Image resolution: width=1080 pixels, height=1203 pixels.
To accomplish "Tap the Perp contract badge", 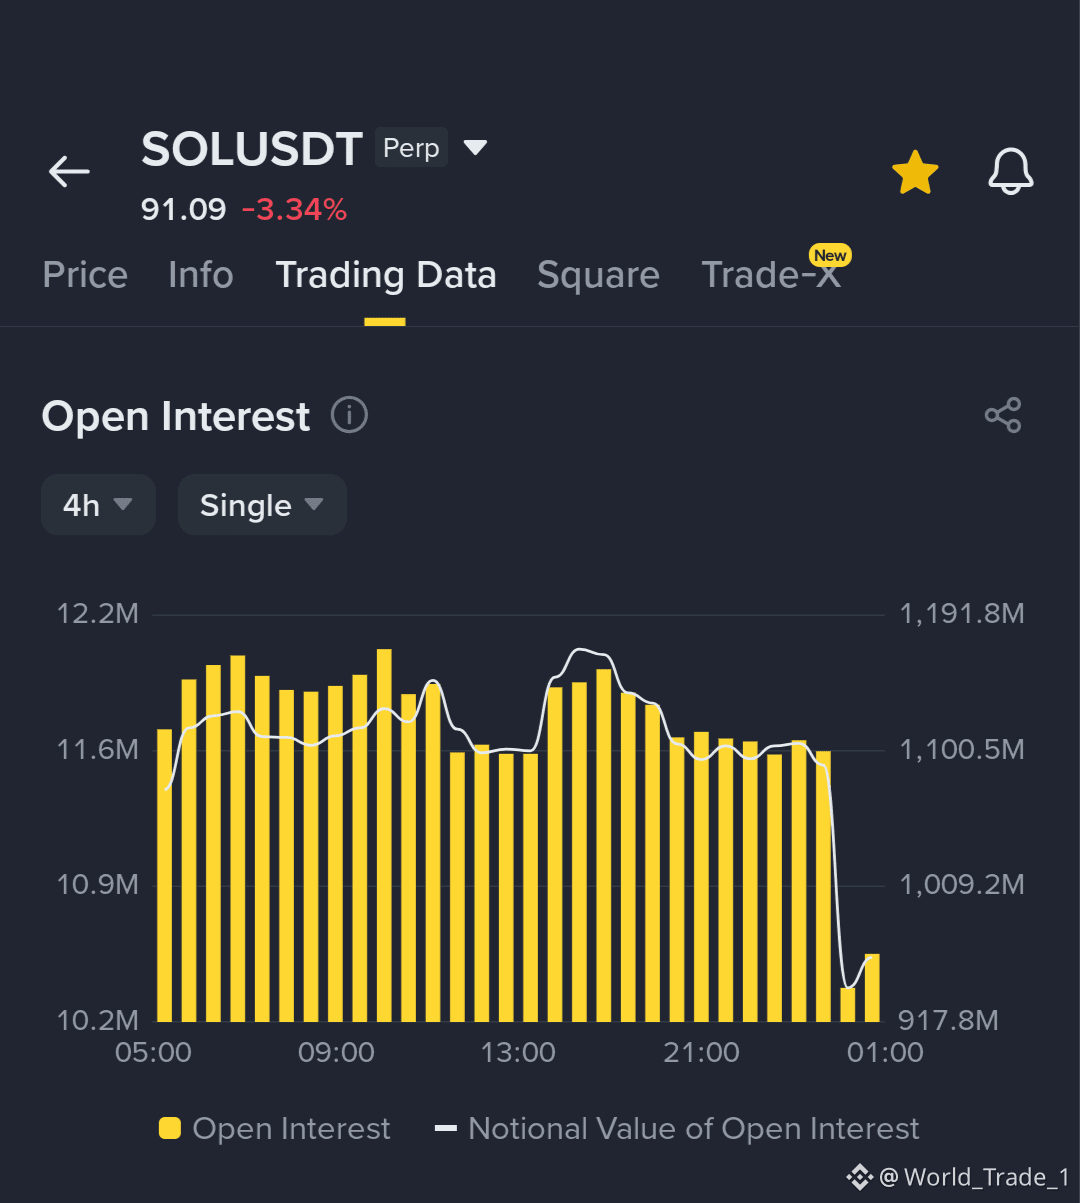I will (x=411, y=148).
